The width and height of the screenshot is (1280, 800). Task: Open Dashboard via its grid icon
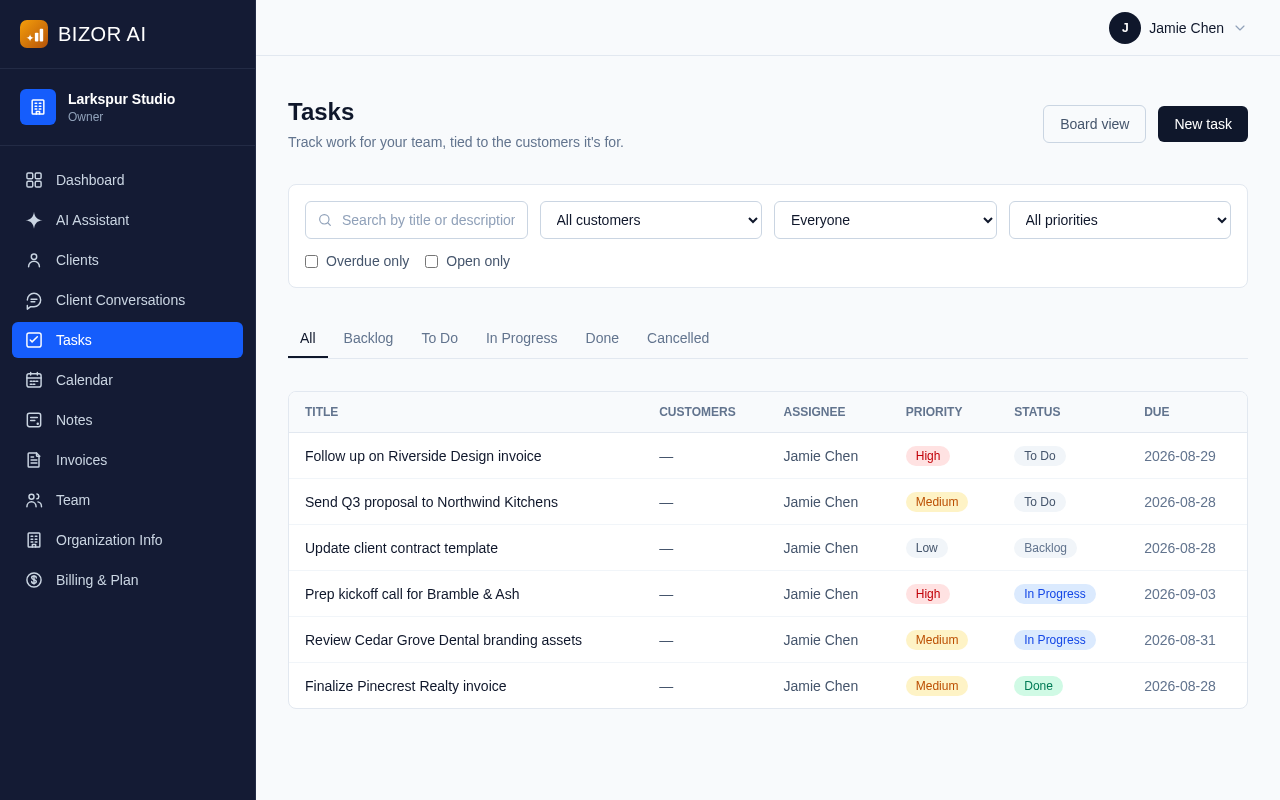pos(34,180)
